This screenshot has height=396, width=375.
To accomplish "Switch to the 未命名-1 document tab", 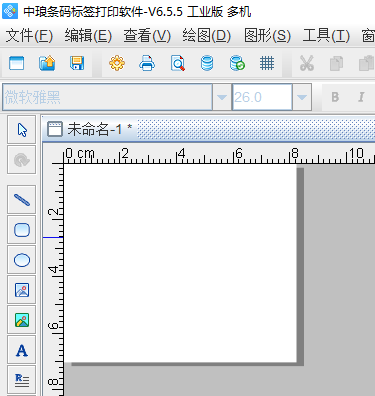I will point(90,129).
